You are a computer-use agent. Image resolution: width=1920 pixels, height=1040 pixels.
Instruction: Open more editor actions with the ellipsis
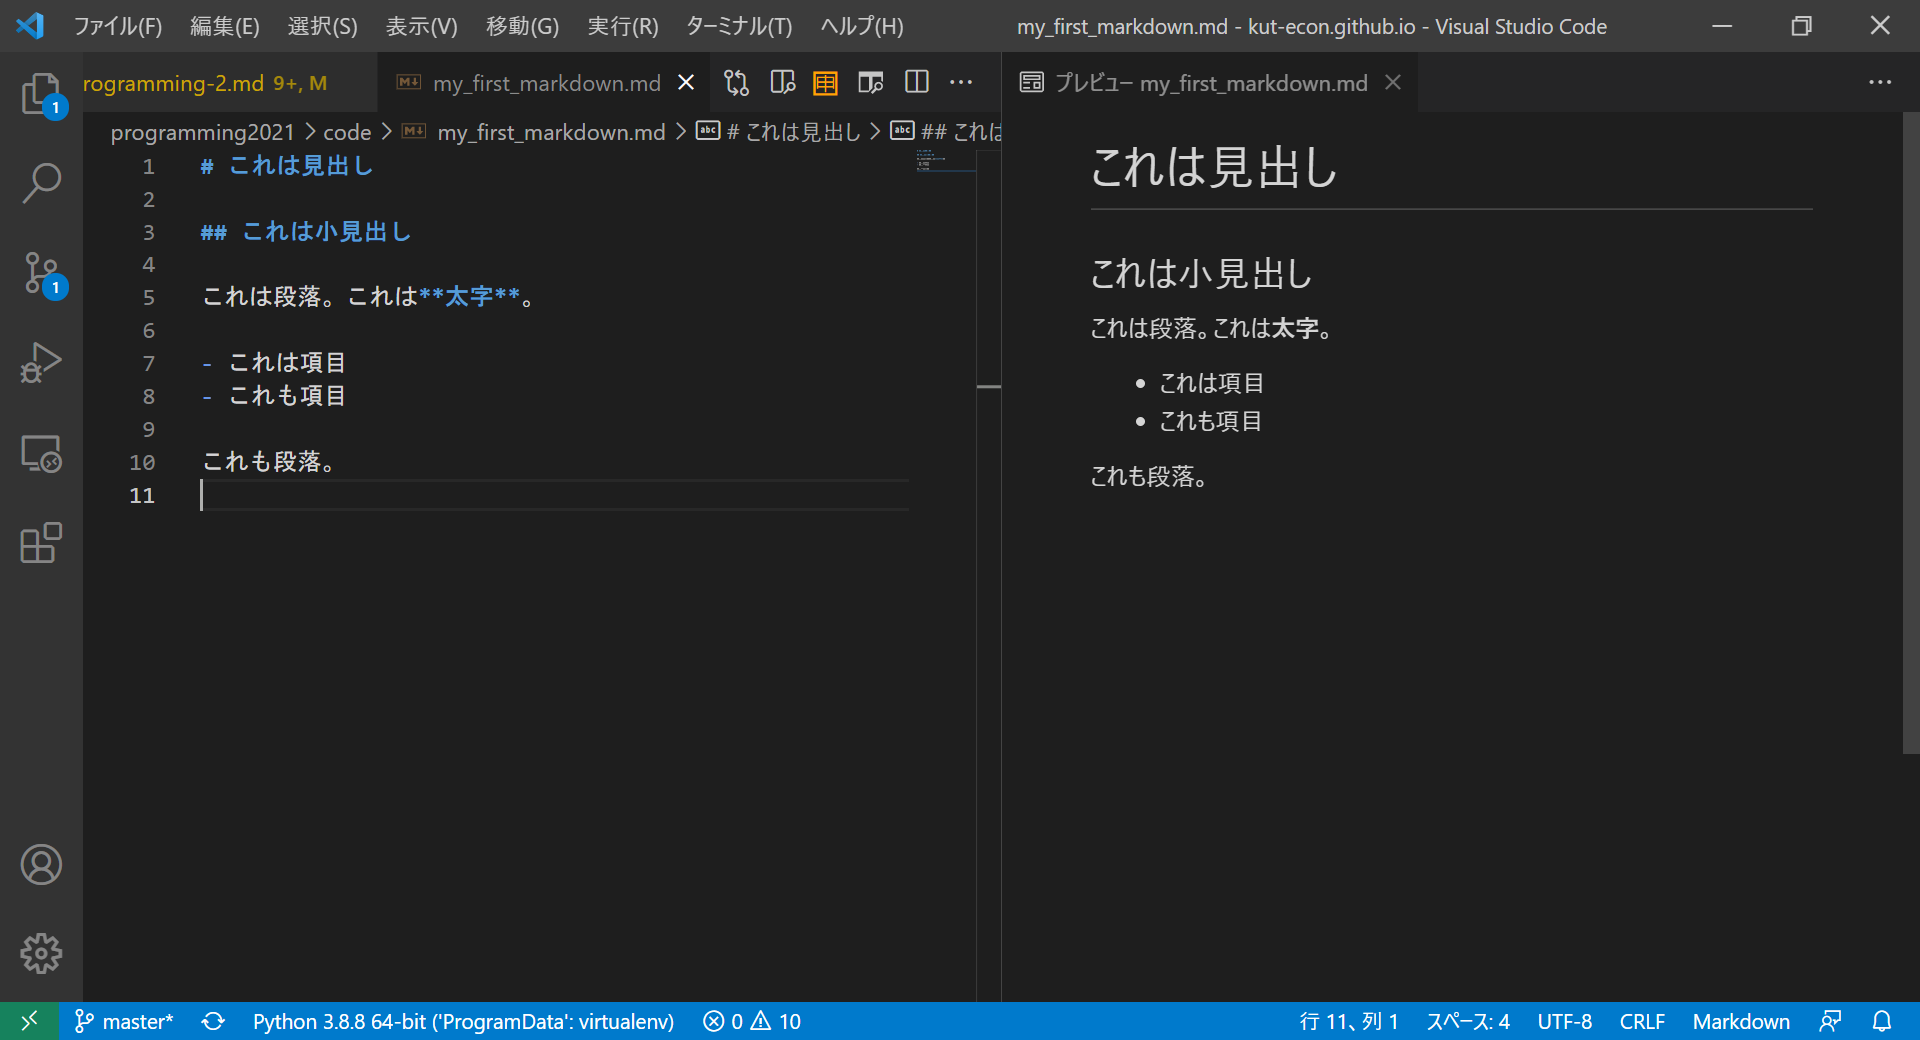click(x=962, y=83)
